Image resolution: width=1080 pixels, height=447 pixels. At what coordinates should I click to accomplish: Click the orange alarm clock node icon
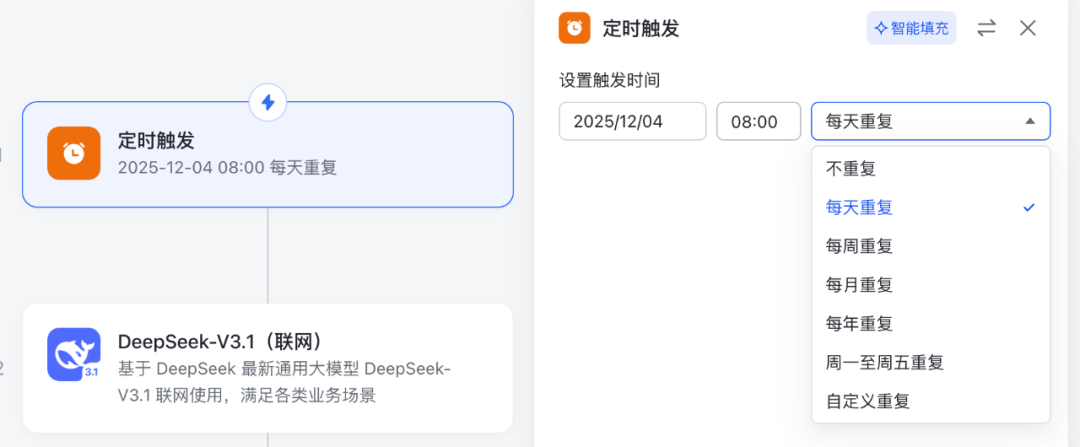(74, 153)
